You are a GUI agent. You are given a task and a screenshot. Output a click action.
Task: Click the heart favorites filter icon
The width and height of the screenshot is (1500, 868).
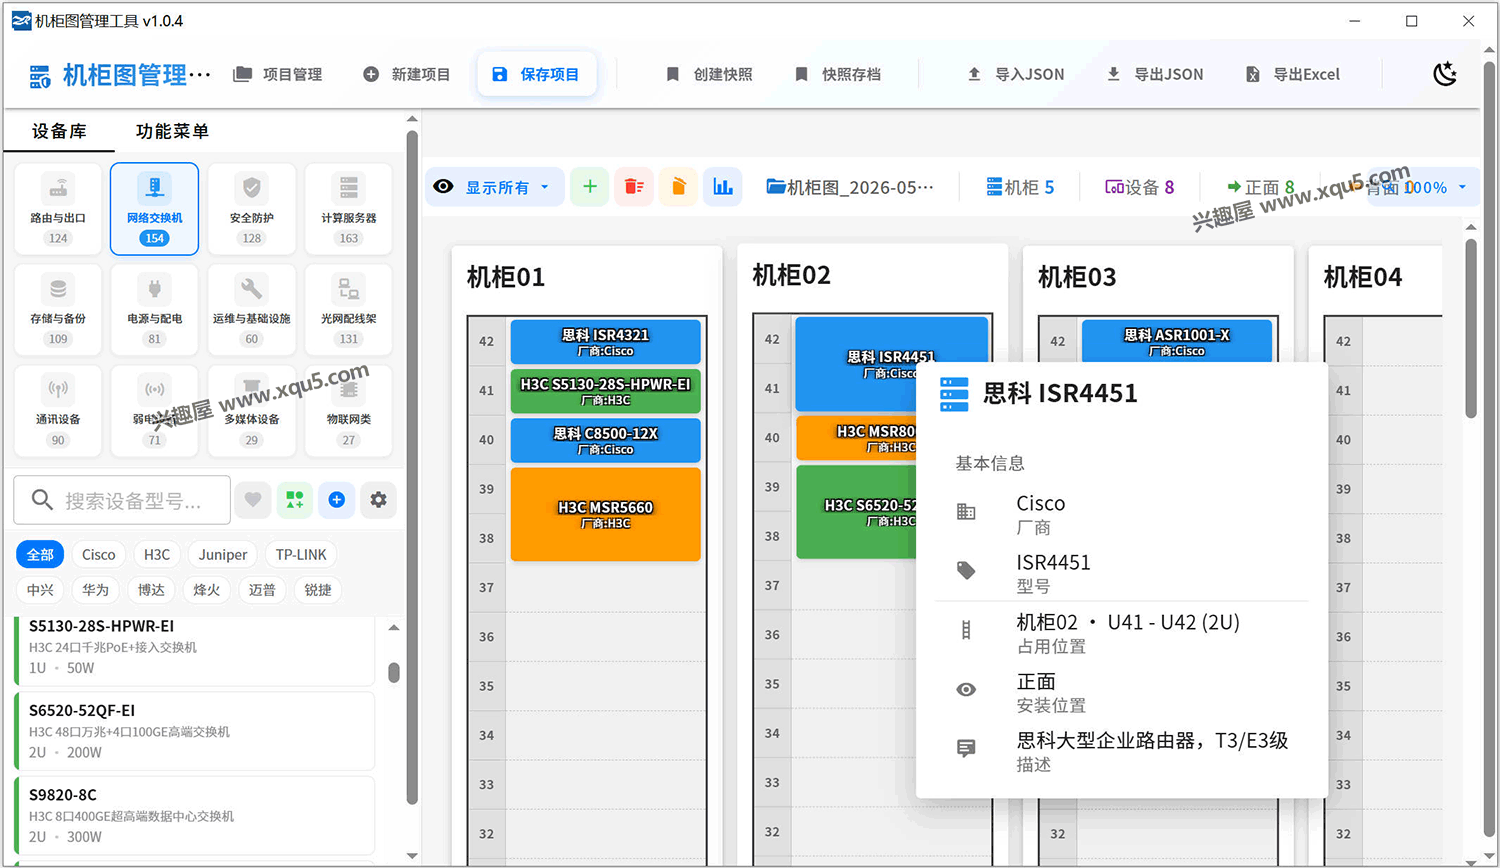(x=253, y=499)
